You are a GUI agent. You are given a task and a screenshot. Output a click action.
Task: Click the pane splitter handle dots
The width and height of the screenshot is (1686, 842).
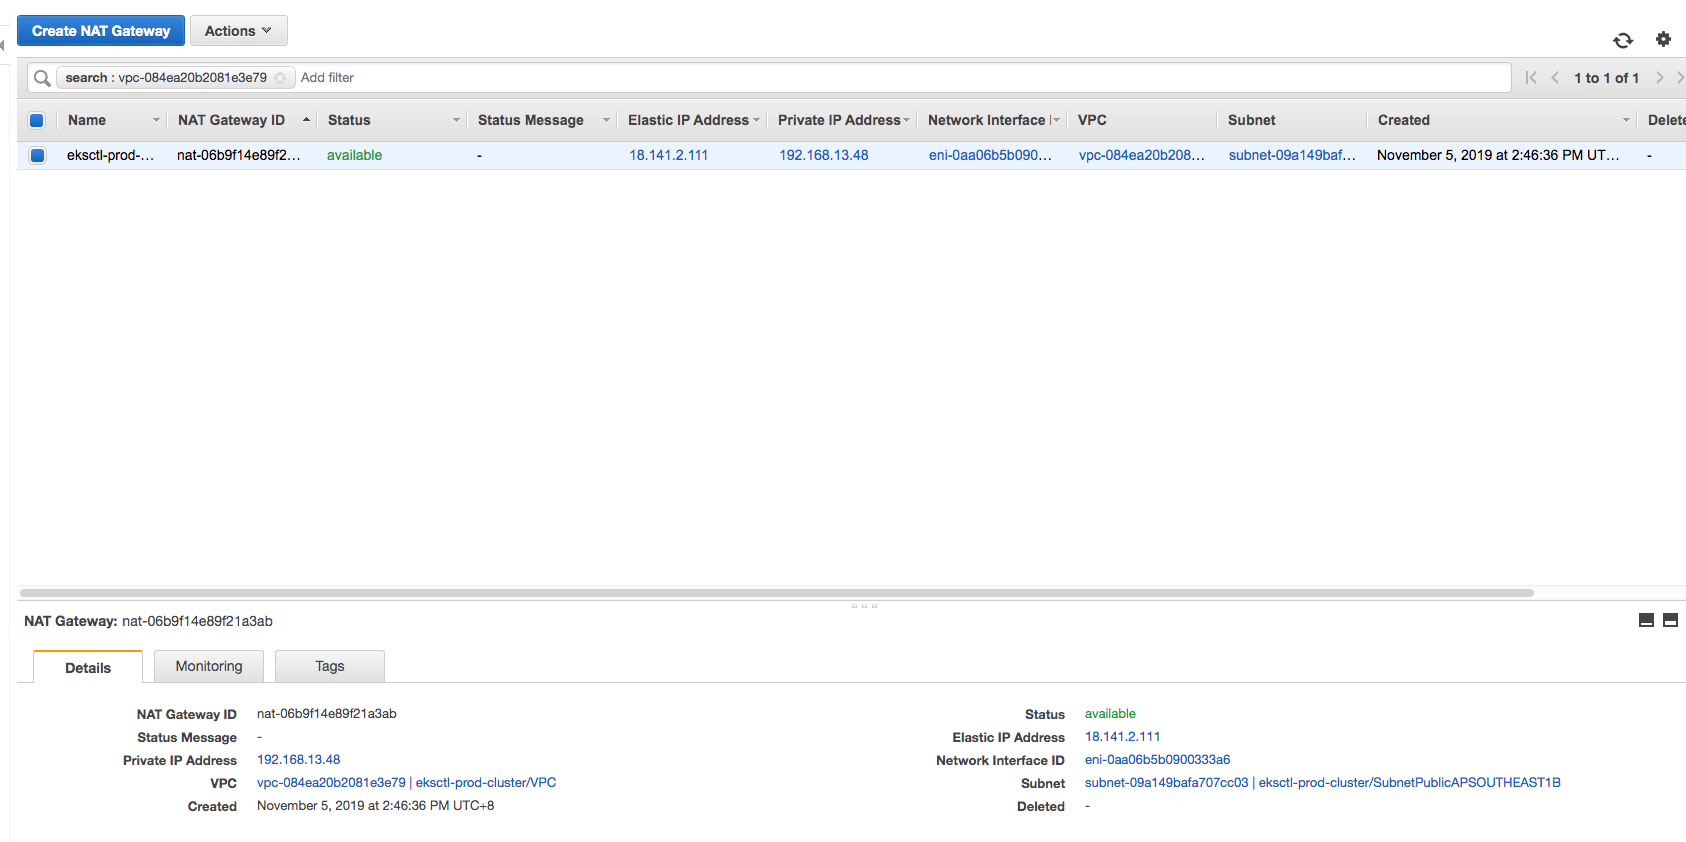click(864, 606)
